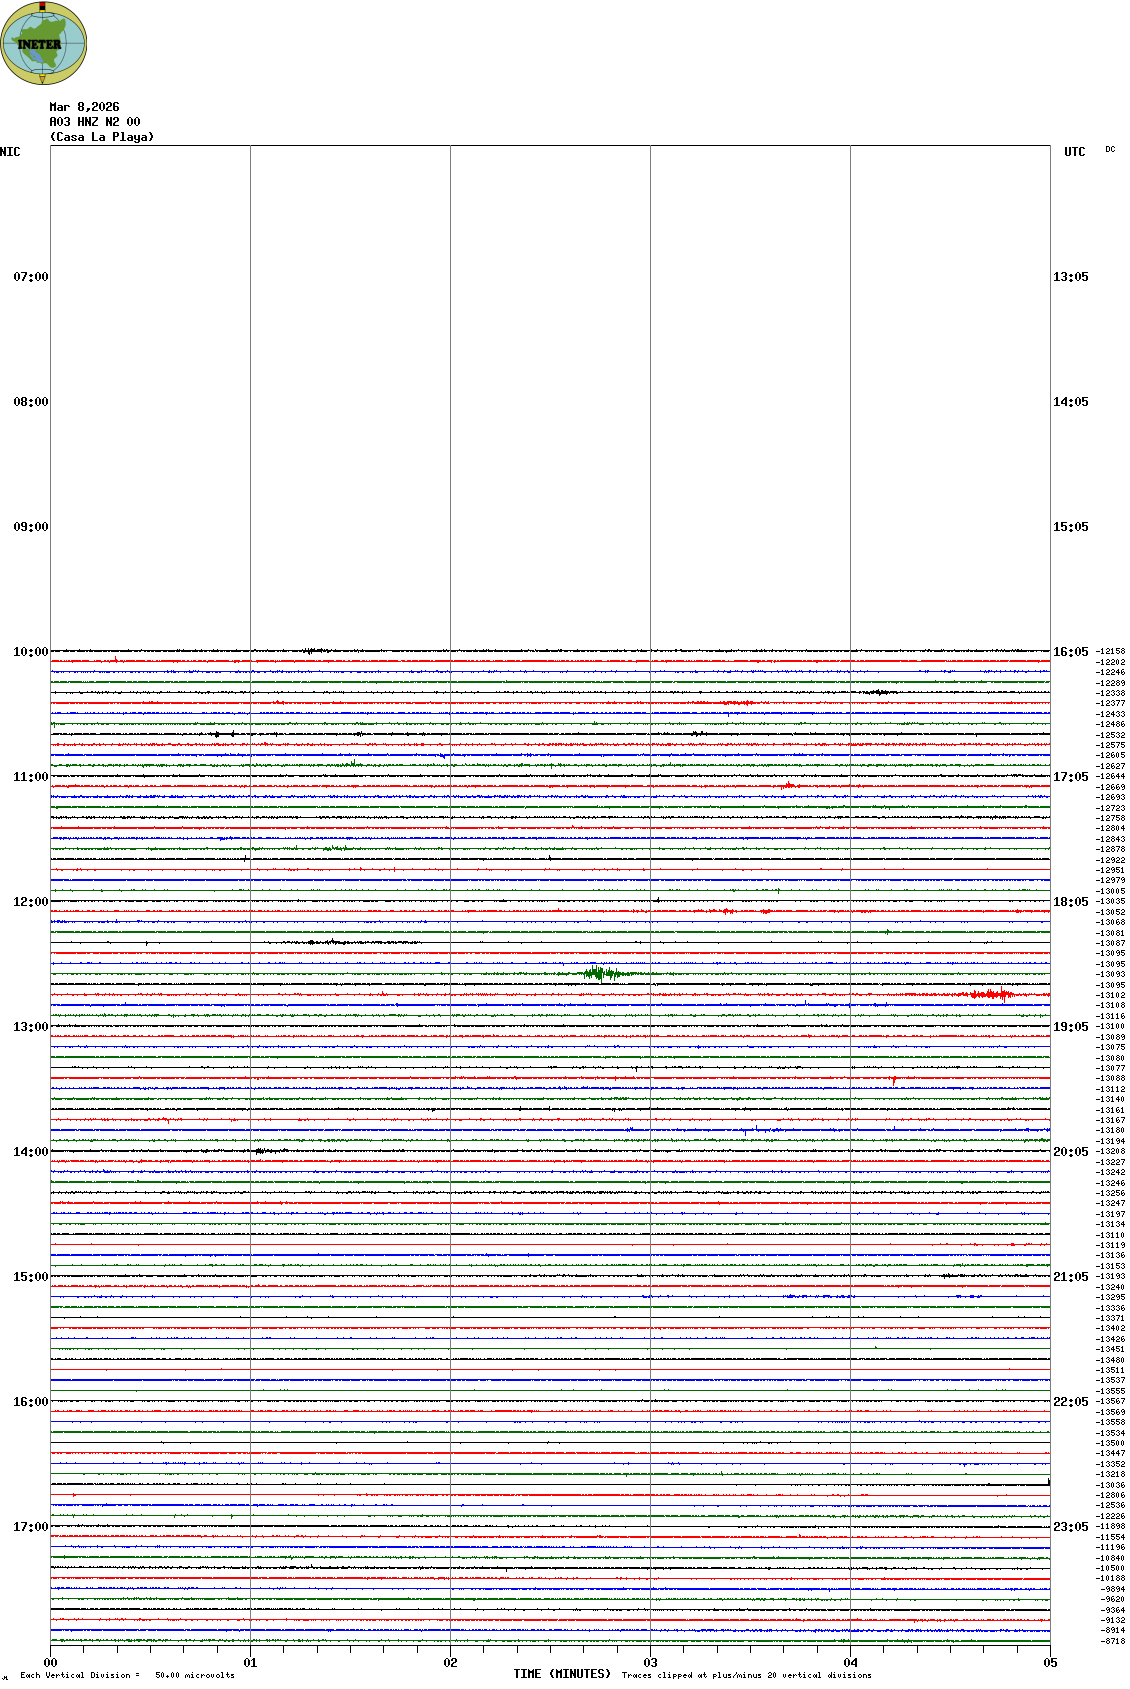Click the large green seismic burst
1130x1689 pixels.
click(602, 973)
